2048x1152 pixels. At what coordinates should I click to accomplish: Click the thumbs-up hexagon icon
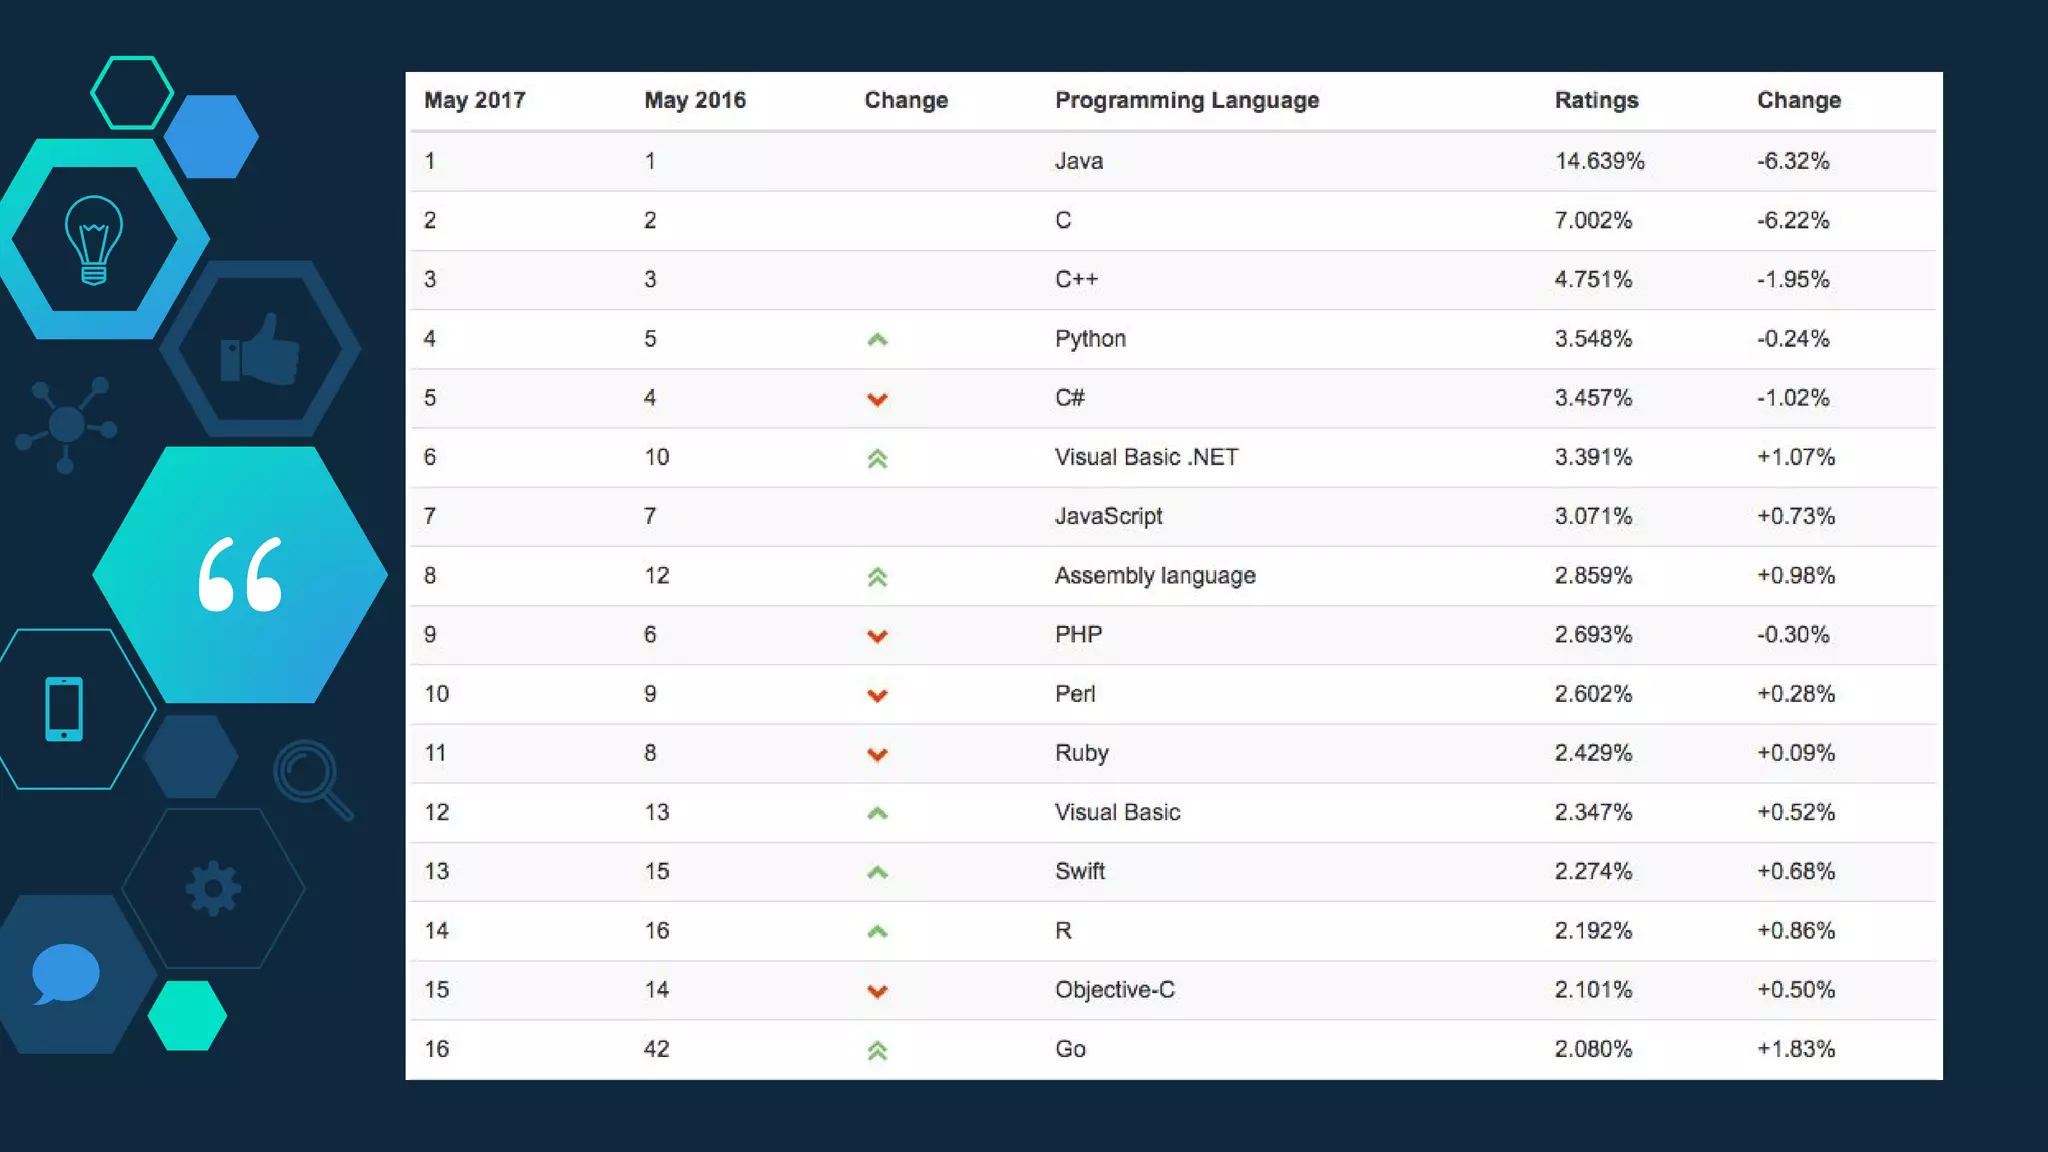[x=260, y=350]
